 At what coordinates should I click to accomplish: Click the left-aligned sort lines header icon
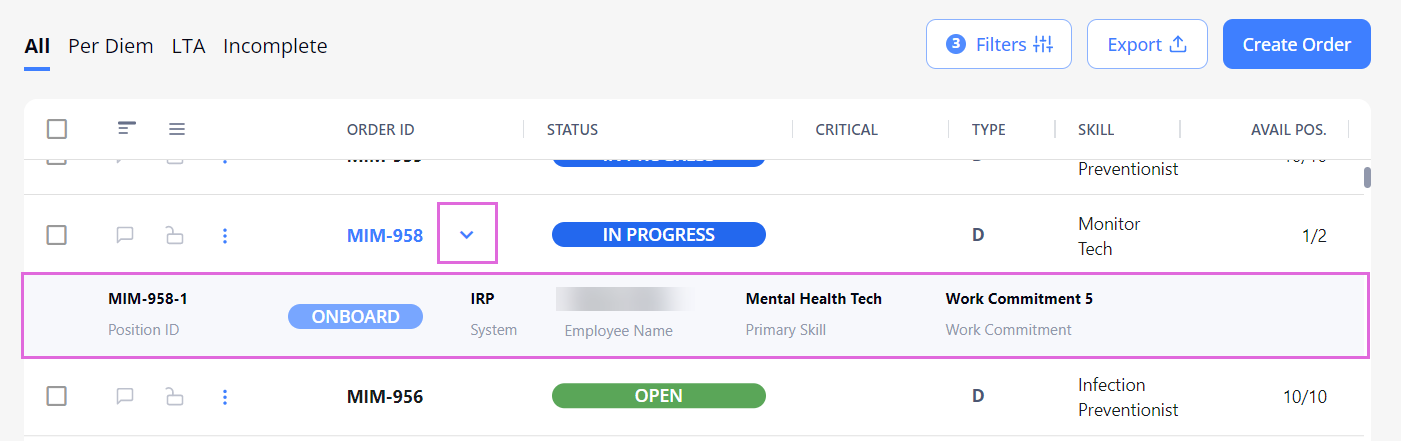pos(126,129)
